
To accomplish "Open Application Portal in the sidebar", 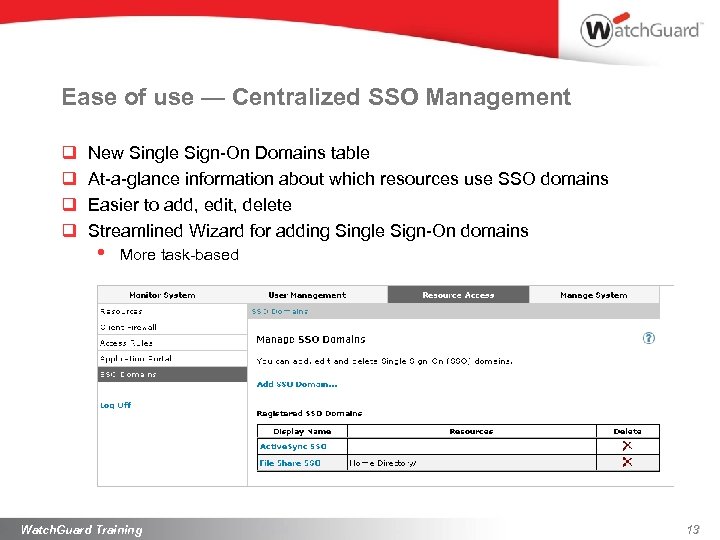I will (172, 359).
